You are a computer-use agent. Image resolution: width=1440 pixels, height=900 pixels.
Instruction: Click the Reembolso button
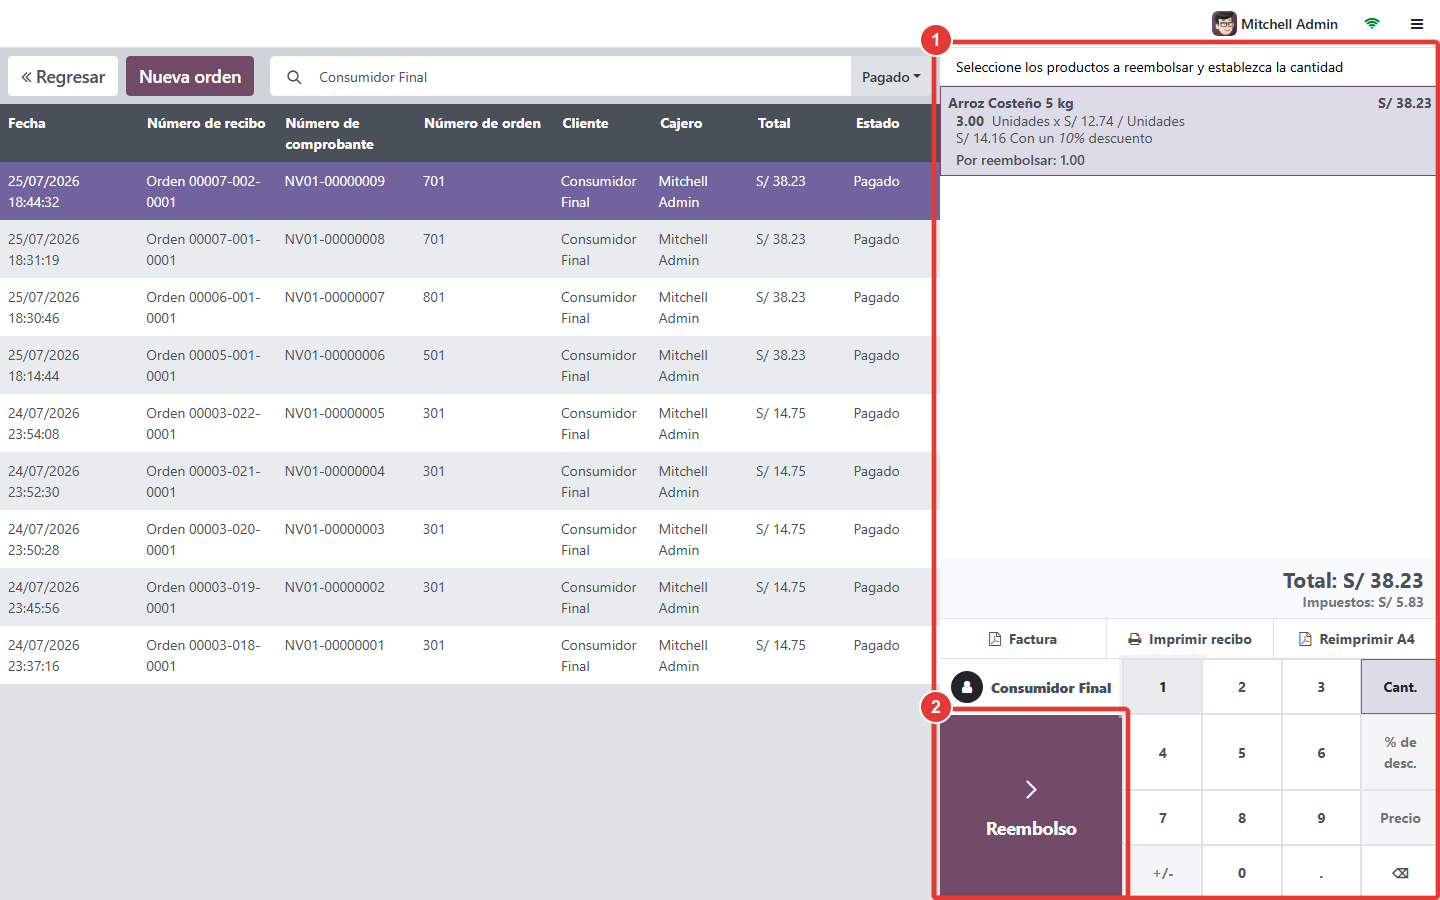1031,805
